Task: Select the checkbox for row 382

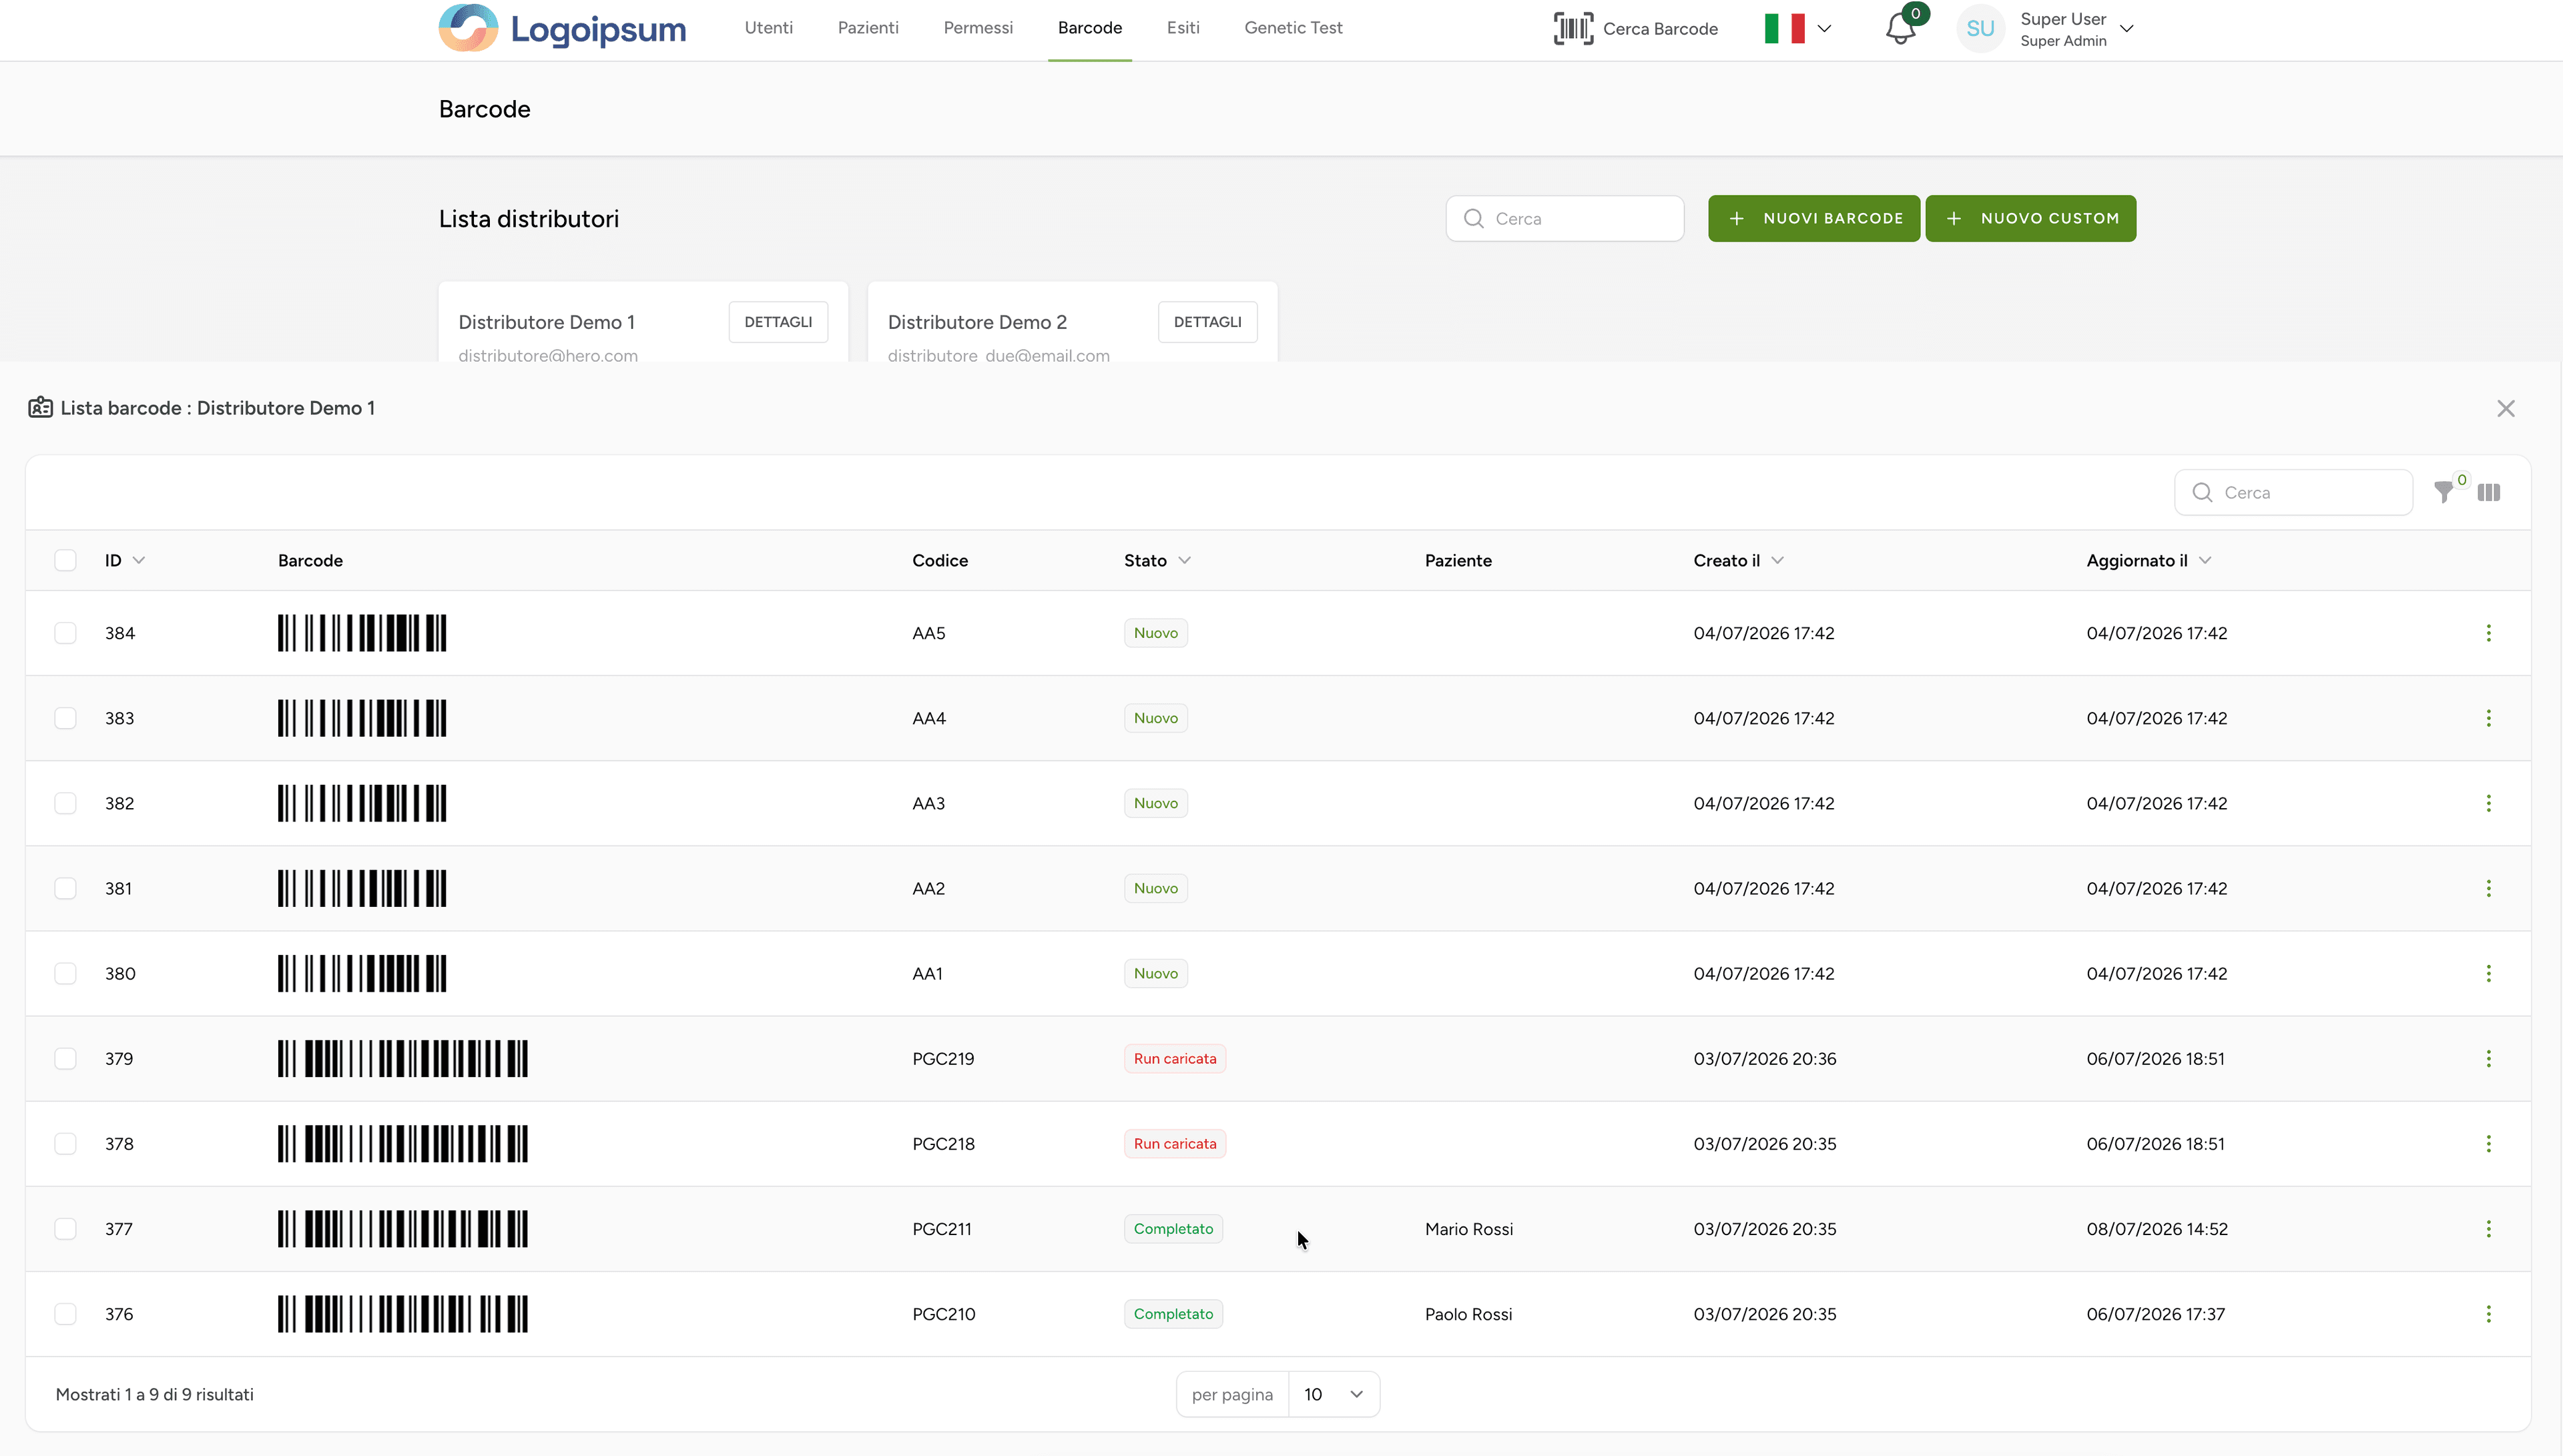Action: (65, 803)
